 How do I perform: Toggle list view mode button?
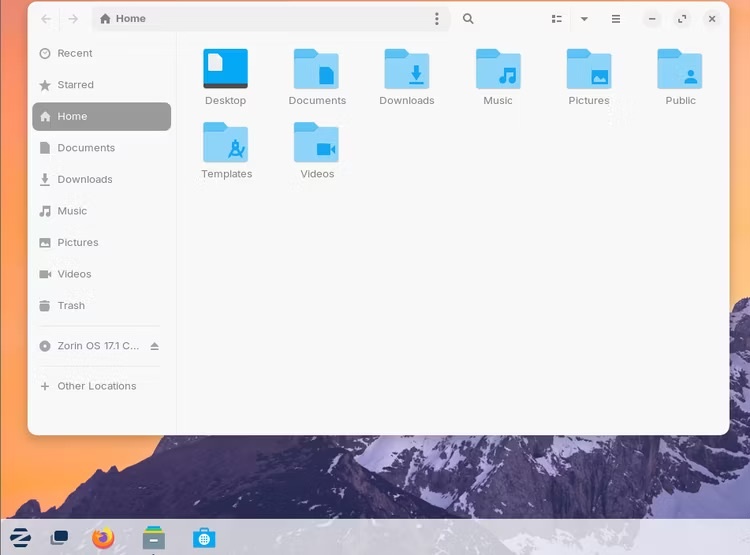[x=556, y=19]
